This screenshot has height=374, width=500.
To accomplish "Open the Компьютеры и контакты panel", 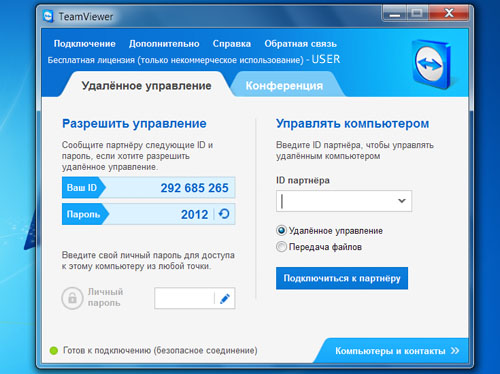I will click(390, 351).
